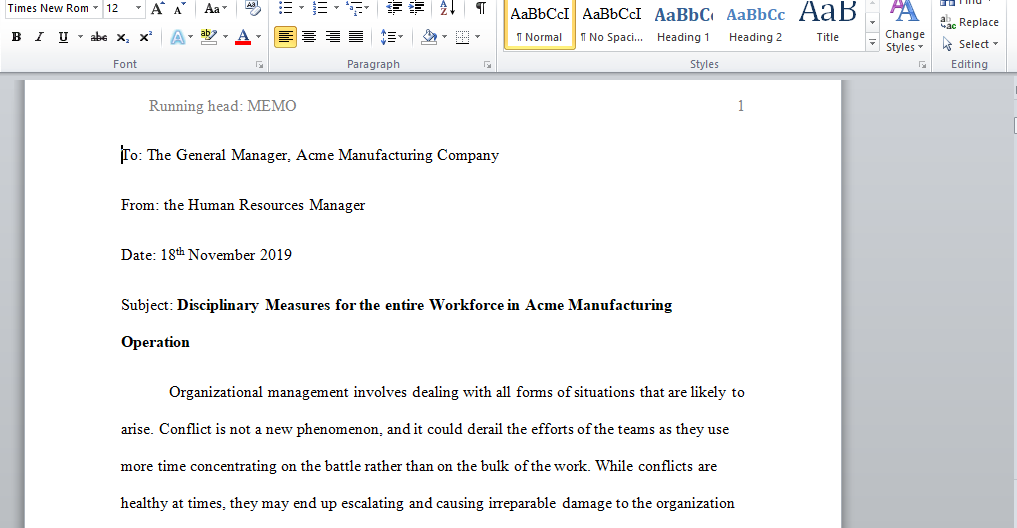Click the Sort A-Z icon
The image size is (1017, 528).
(447, 8)
